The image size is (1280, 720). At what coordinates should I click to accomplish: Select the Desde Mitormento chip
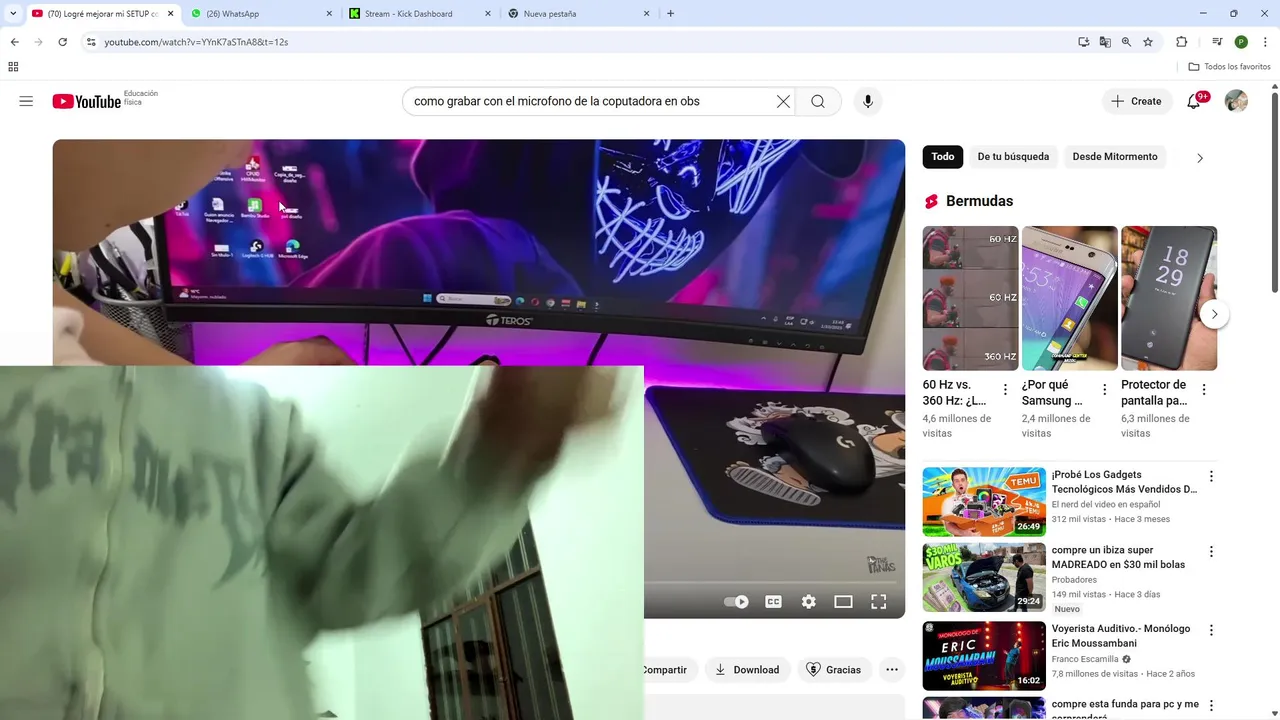click(x=1115, y=157)
